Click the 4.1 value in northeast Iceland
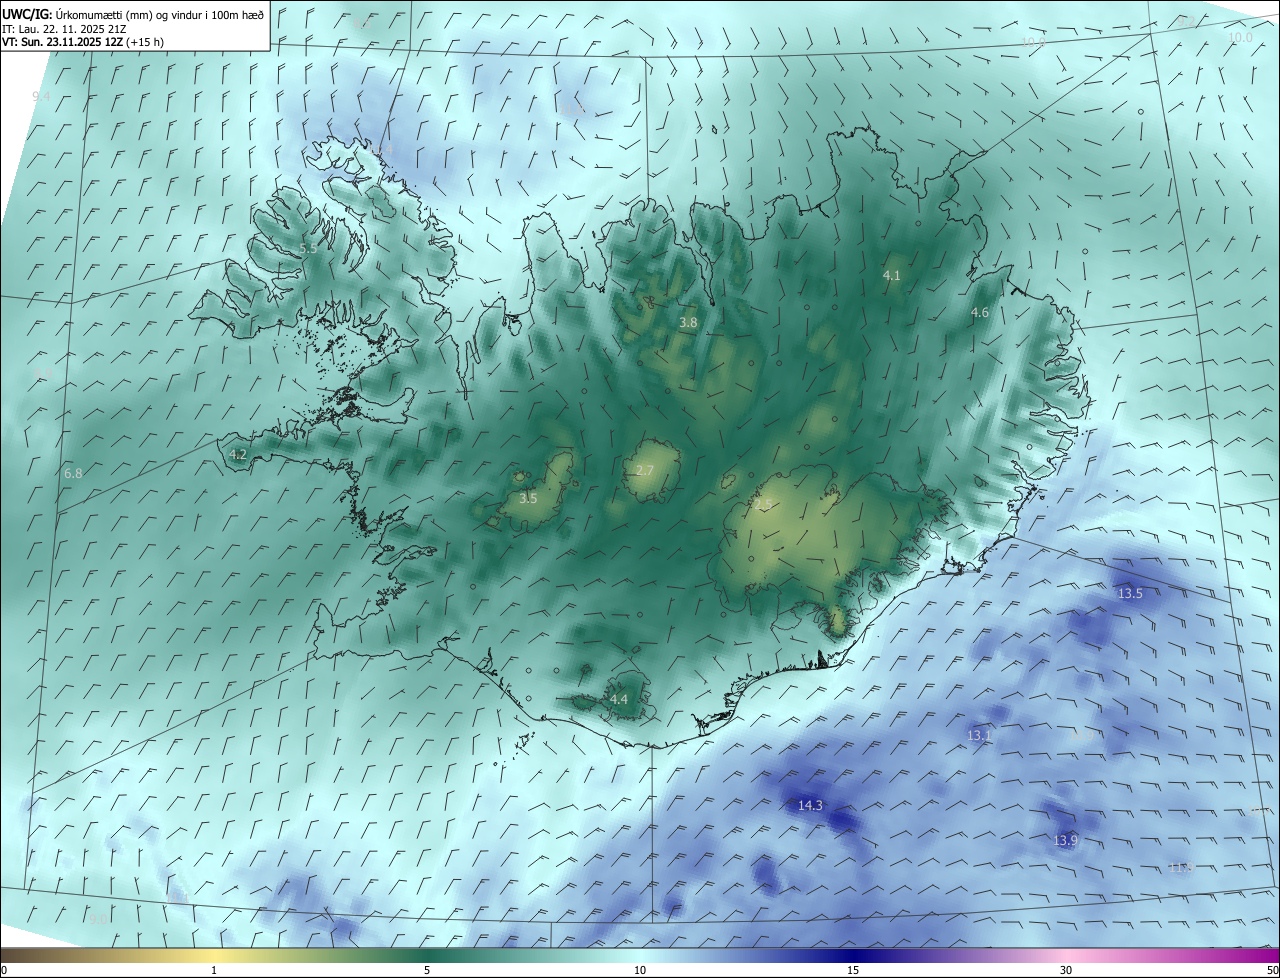This screenshot has height=978, width=1280. coord(891,274)
